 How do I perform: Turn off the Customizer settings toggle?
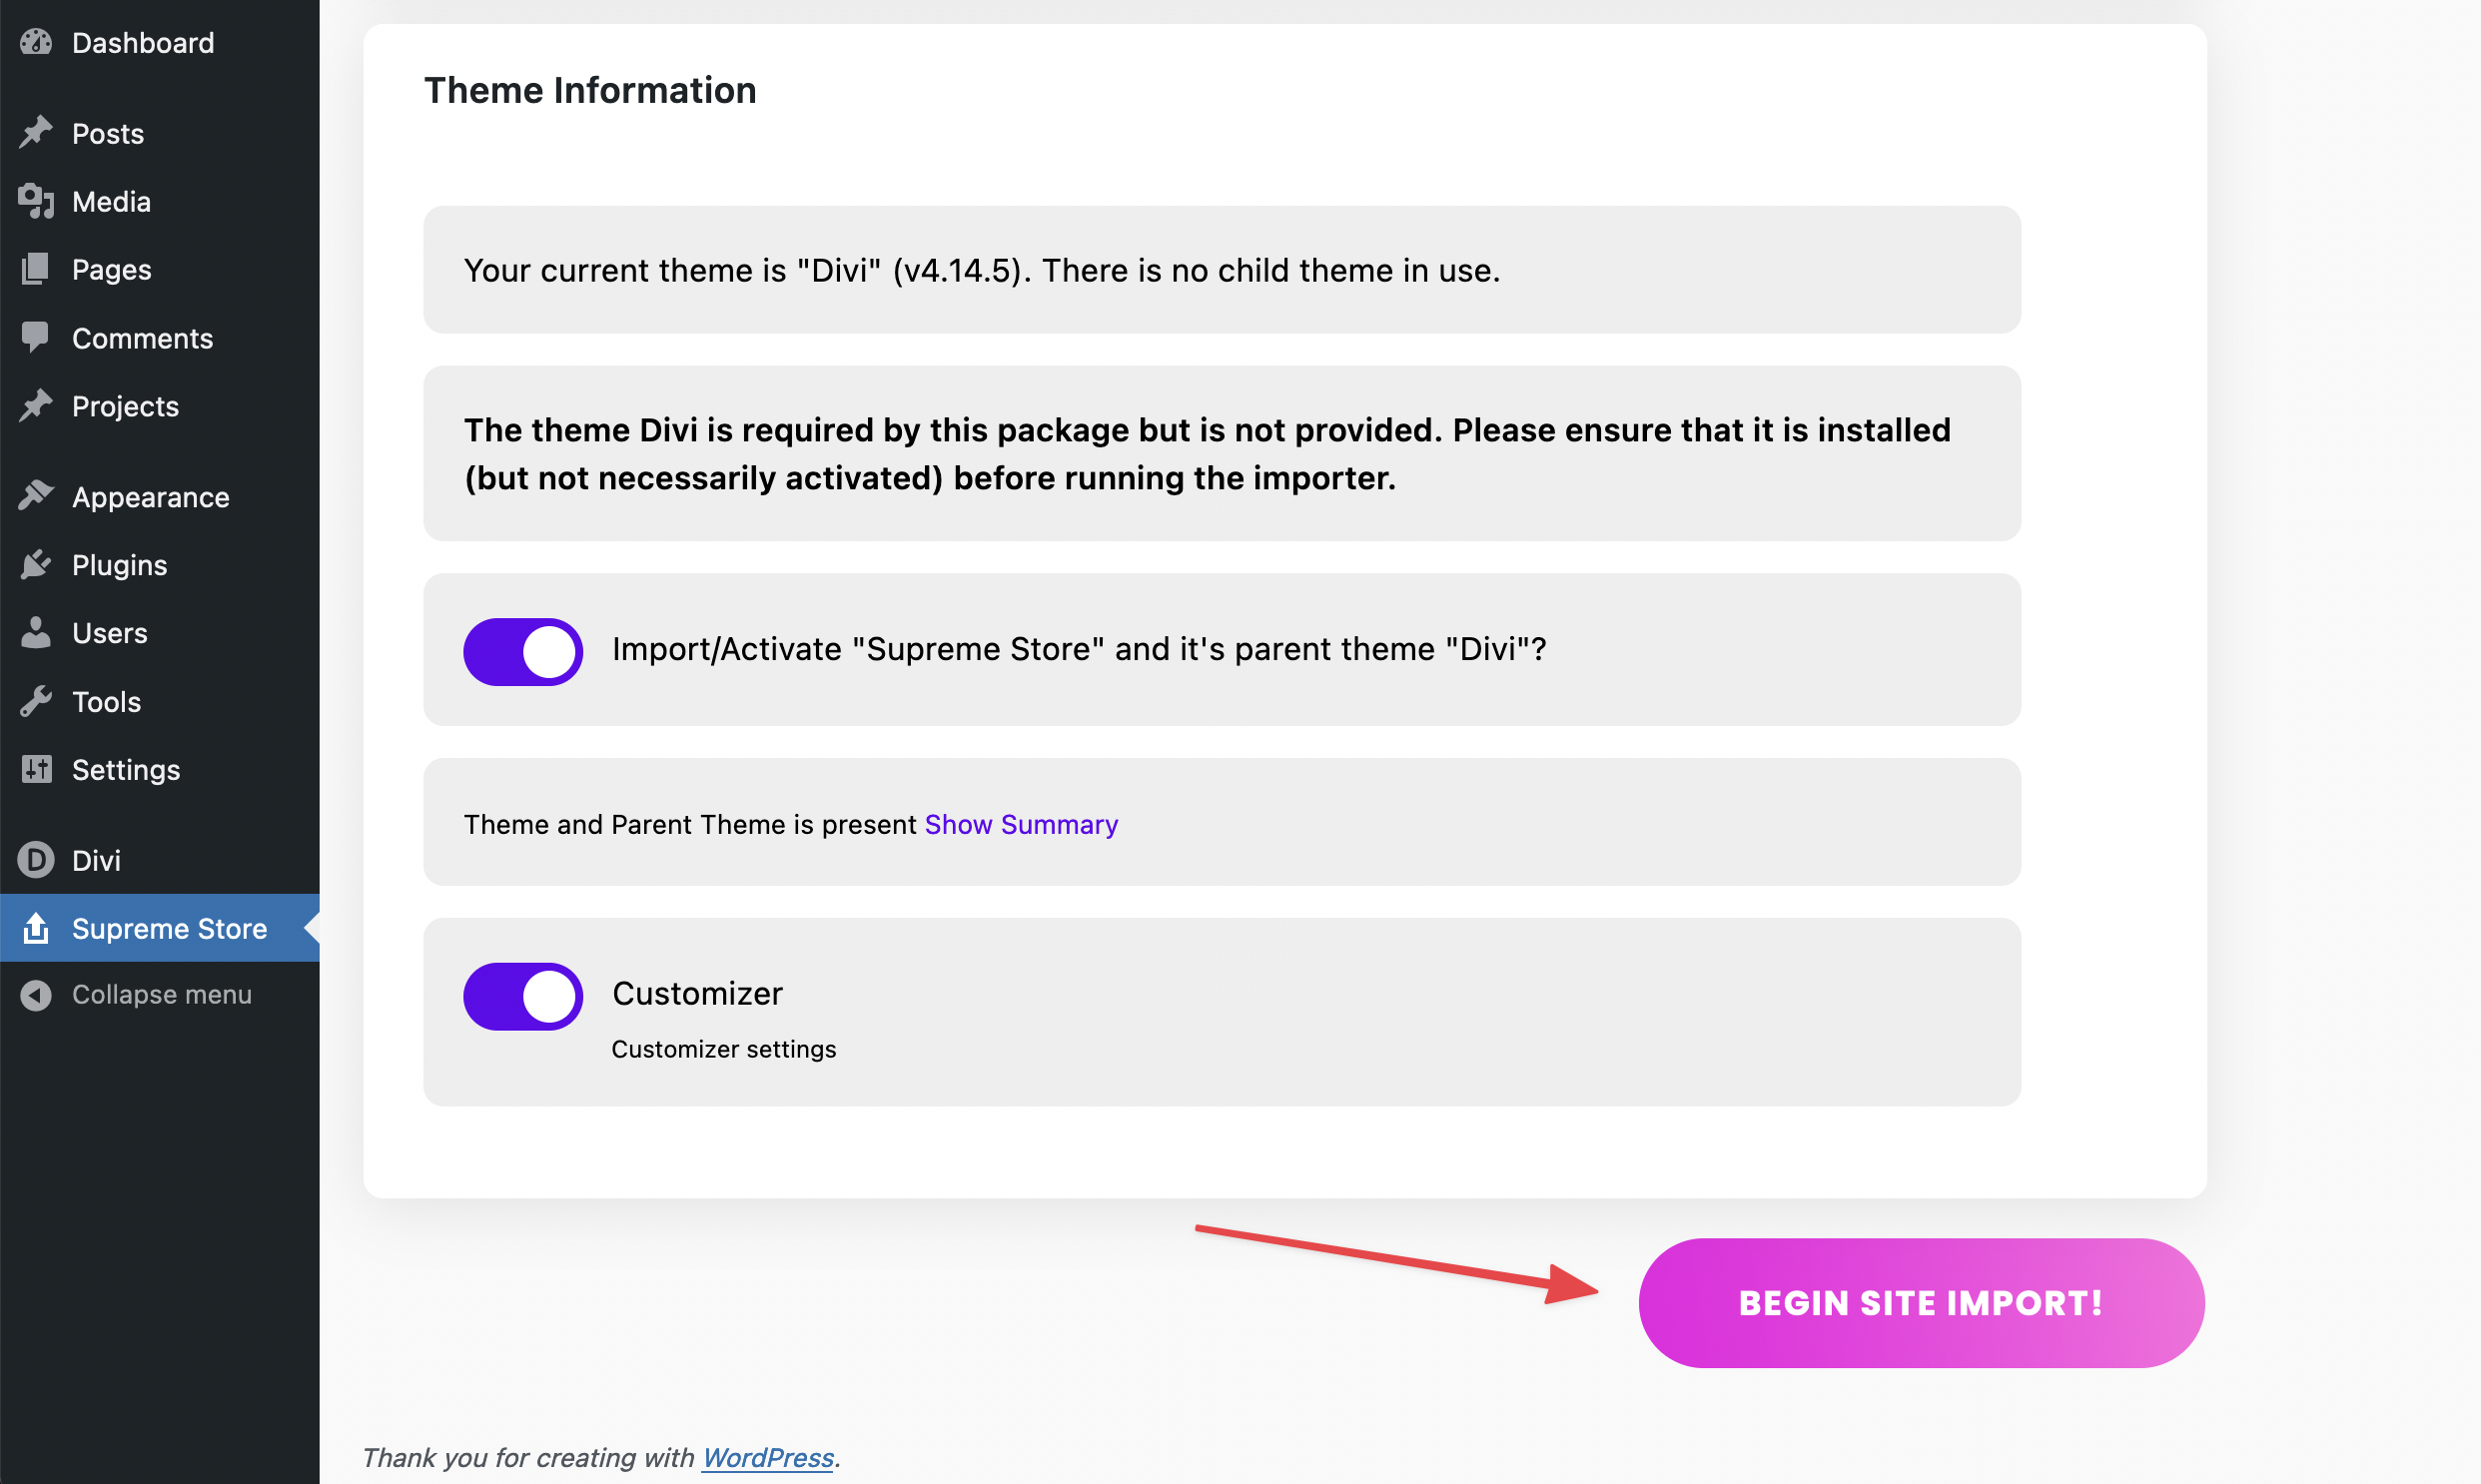(523, 996)
